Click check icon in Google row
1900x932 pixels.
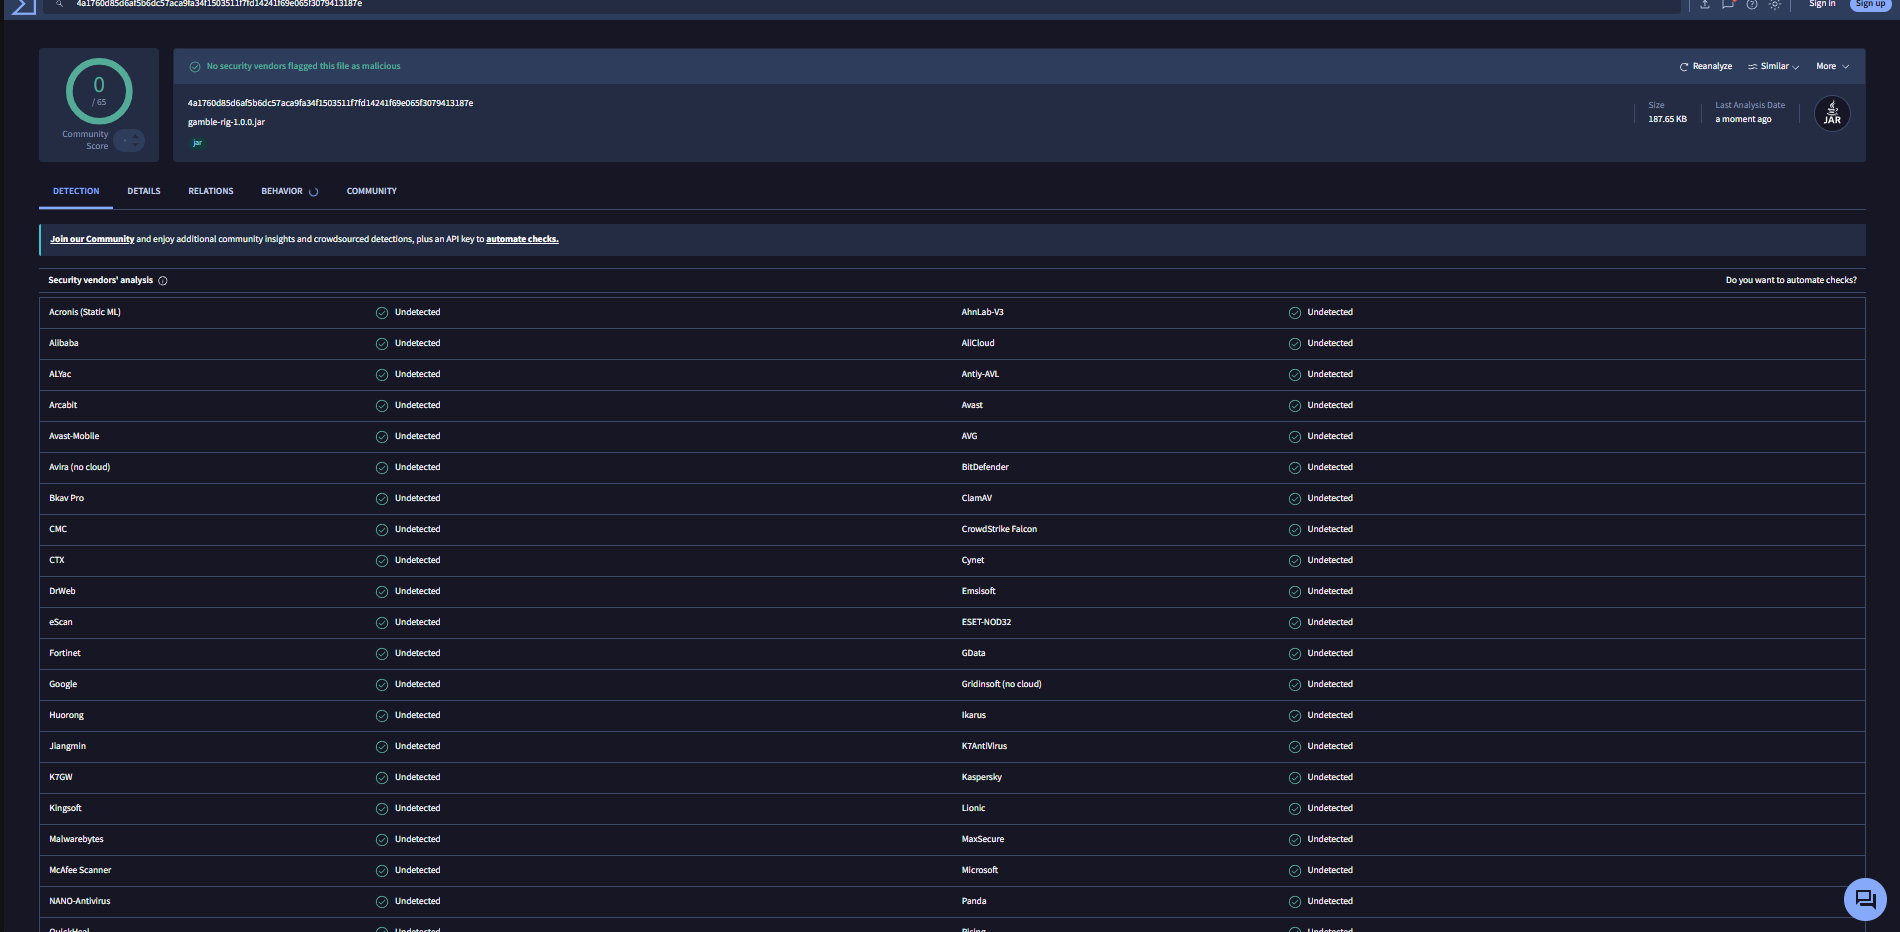click(x=382, y=685)
